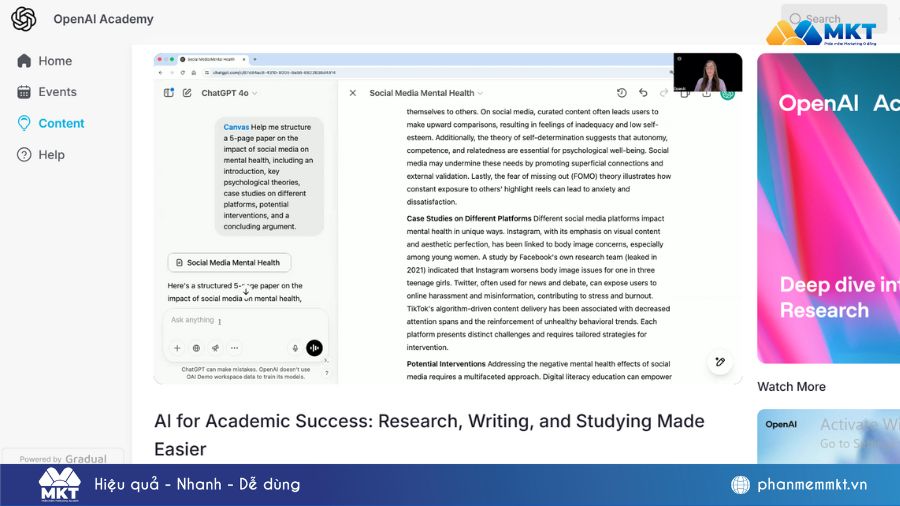
Task: Click the Home house icon
Action: pyautogui.click(x=24, y=61)
